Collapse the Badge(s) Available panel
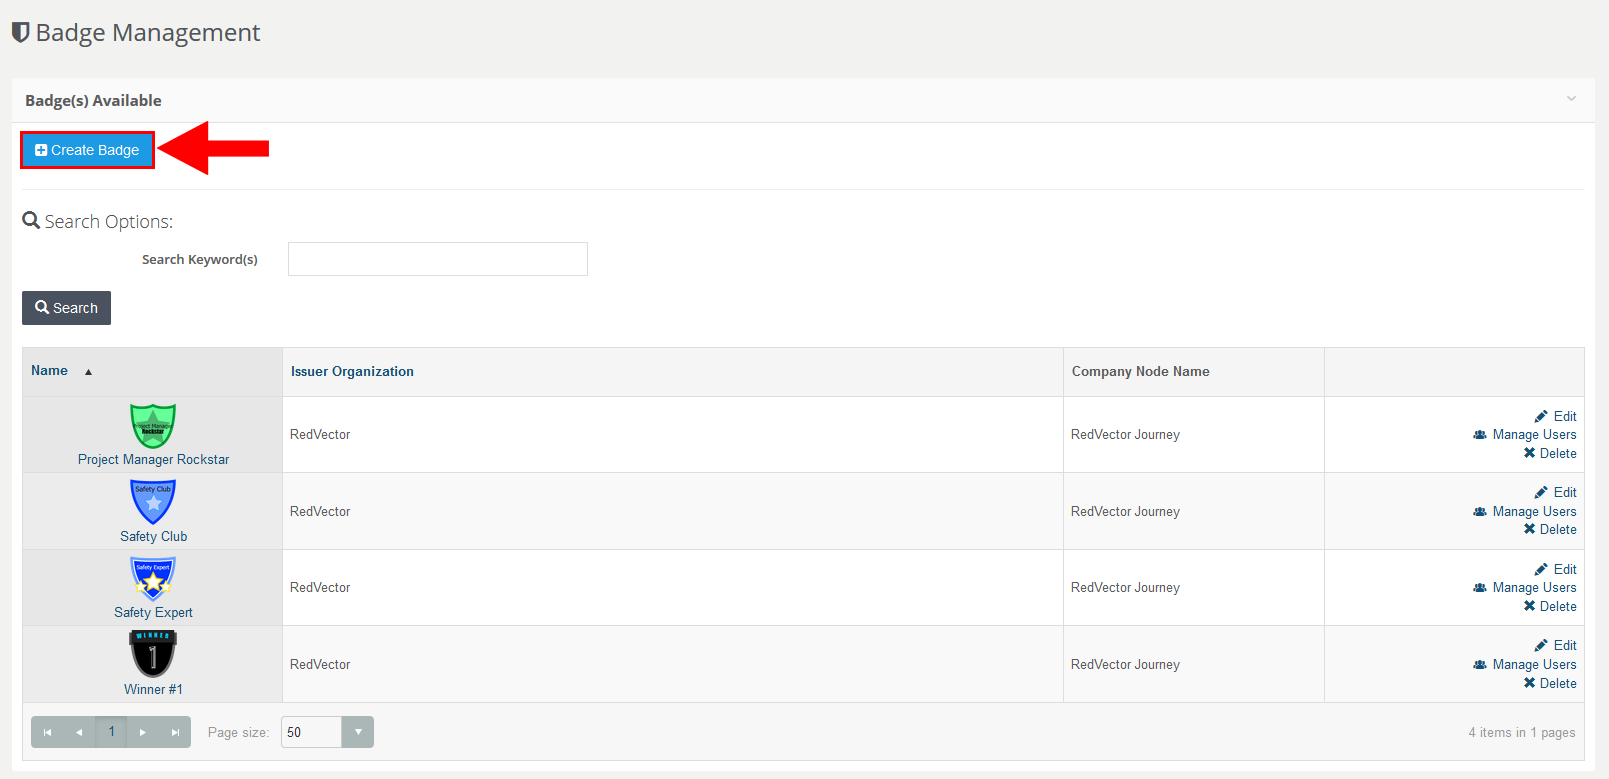Screen dimensions: 1609x779 pyautogui.click(x=1571, y=99)
